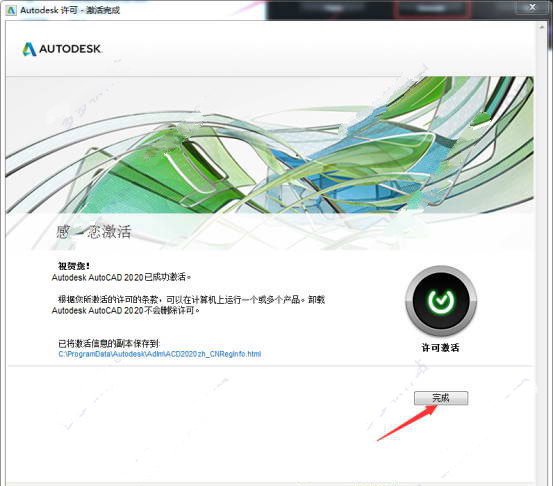
Task: Click the 感谢您激活 heading
Action: click(x=94, y=232)
